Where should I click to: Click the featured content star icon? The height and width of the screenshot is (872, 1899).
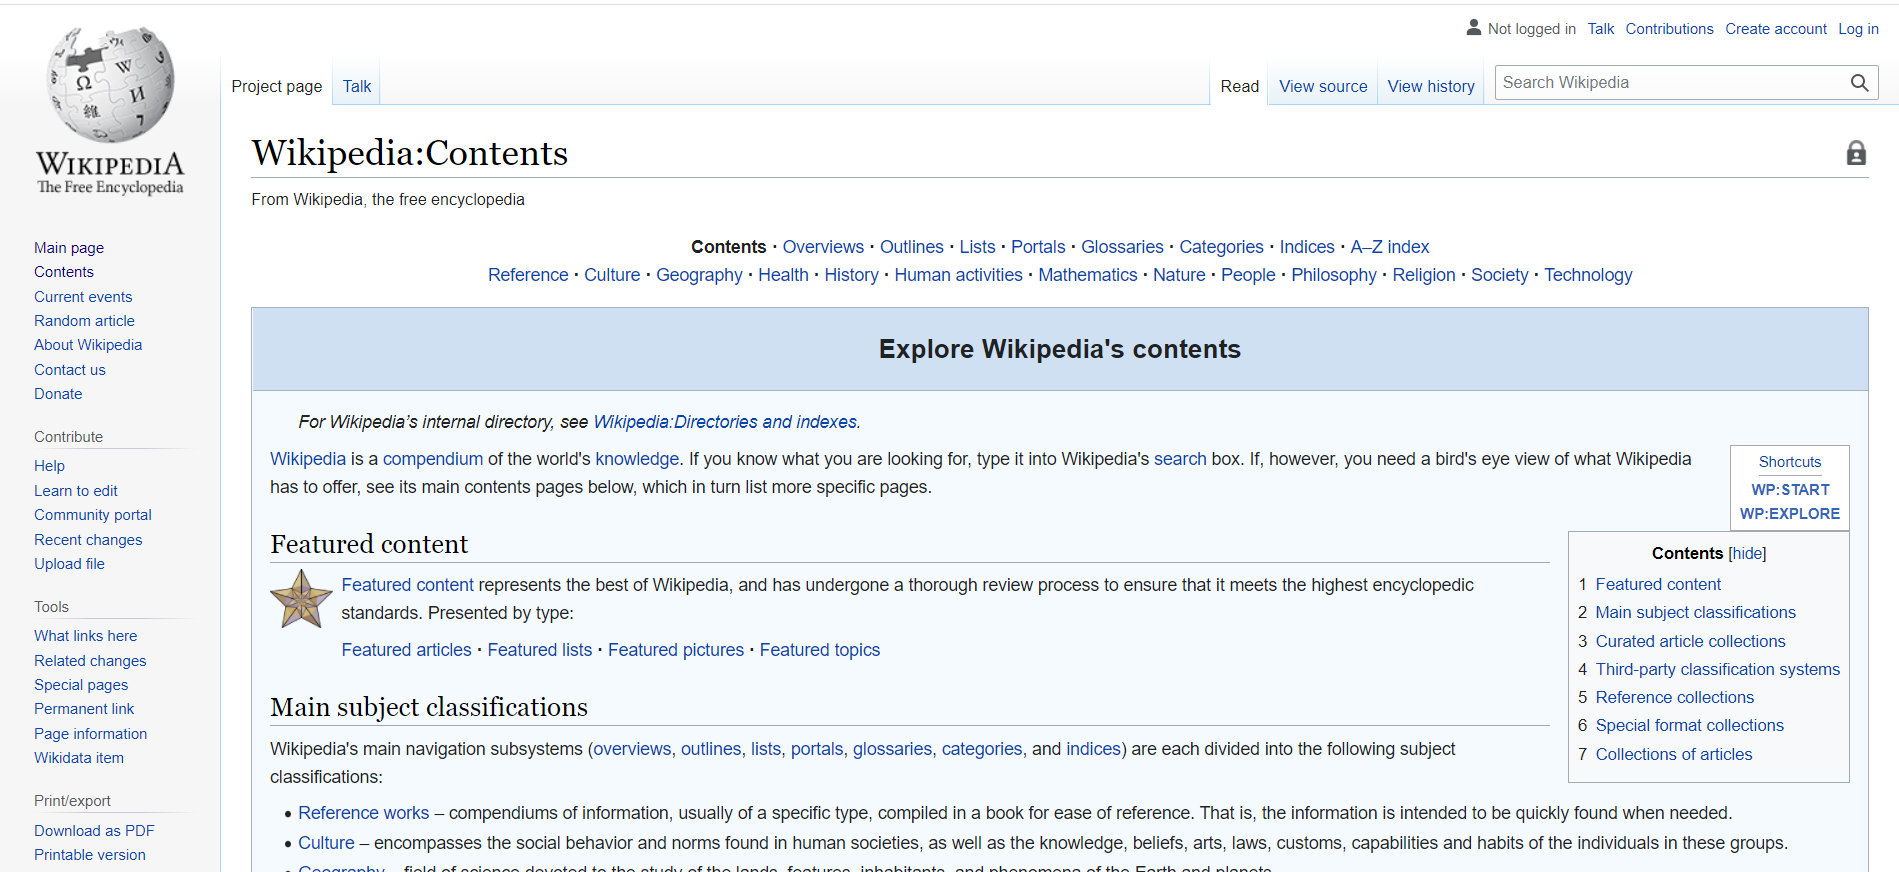(301, 599)
